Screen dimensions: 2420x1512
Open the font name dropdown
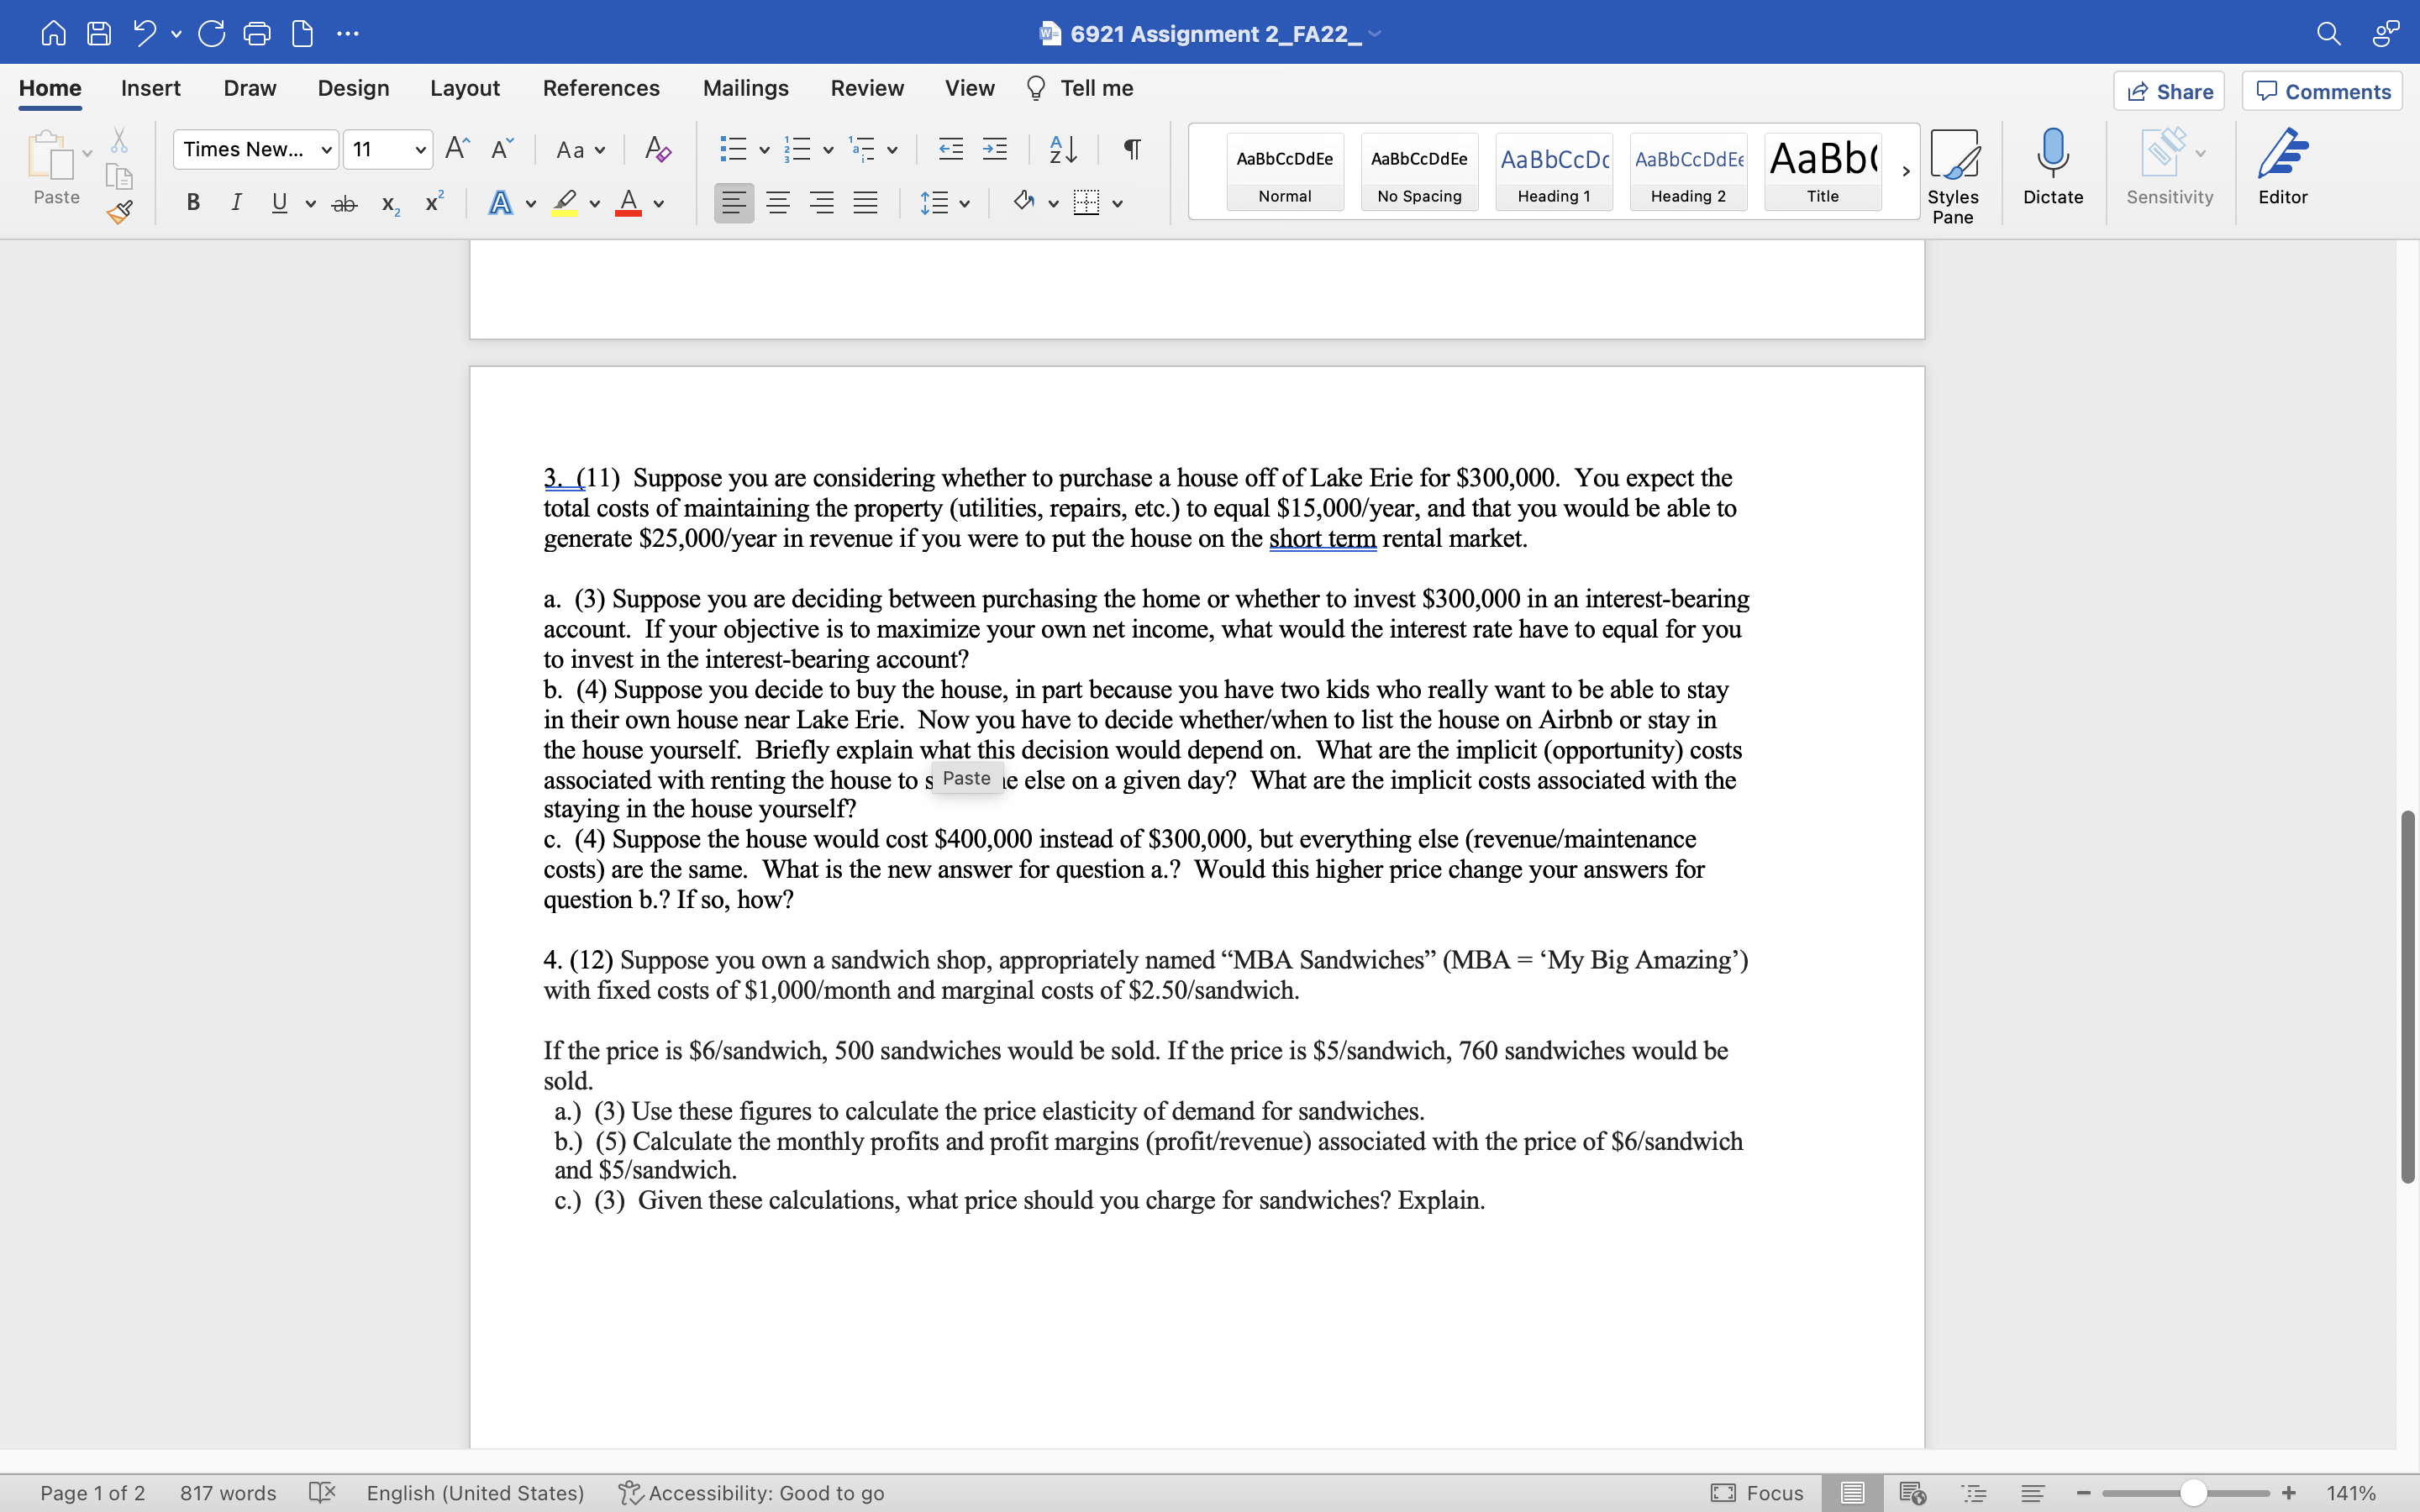[326, 150]
